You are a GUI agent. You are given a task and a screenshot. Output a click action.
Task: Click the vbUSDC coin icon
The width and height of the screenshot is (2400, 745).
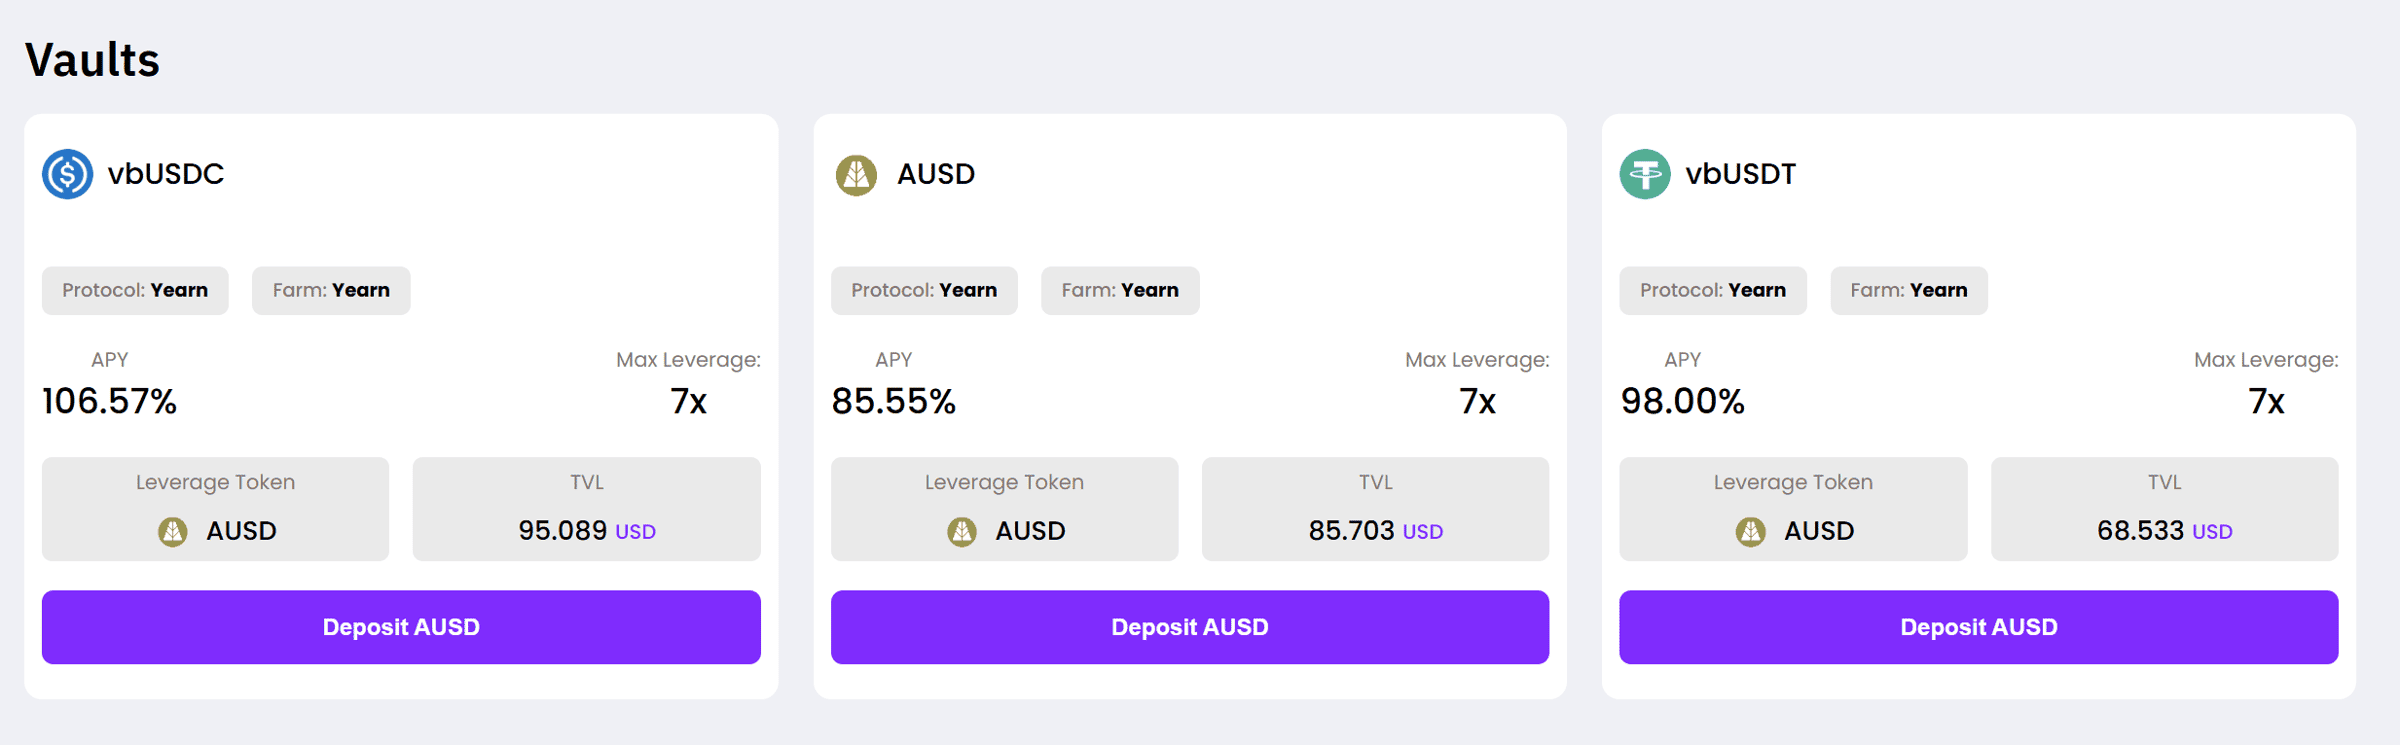(67, 174)
